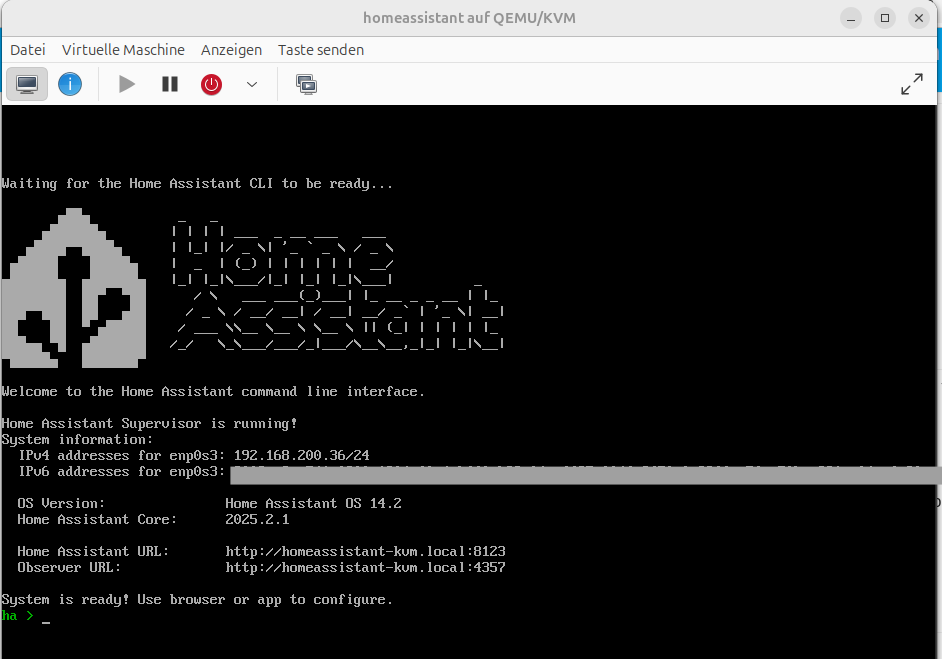Click 'System is ready!' message line

[196, 600]
